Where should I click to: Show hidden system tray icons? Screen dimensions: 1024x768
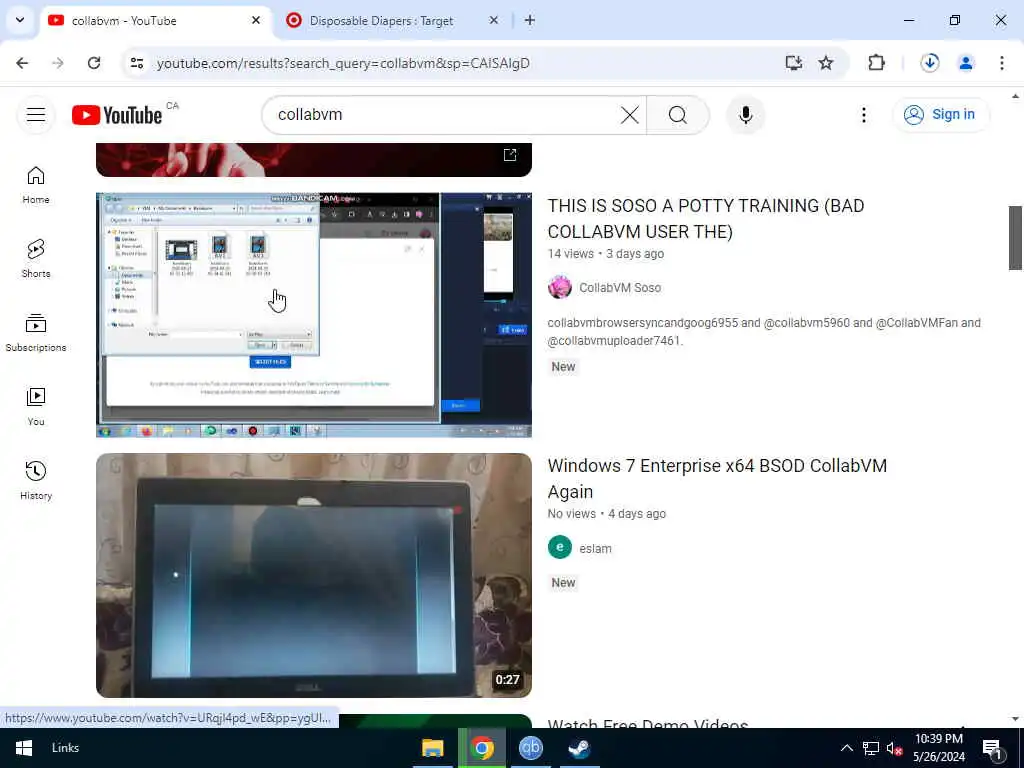coord(846,748)
